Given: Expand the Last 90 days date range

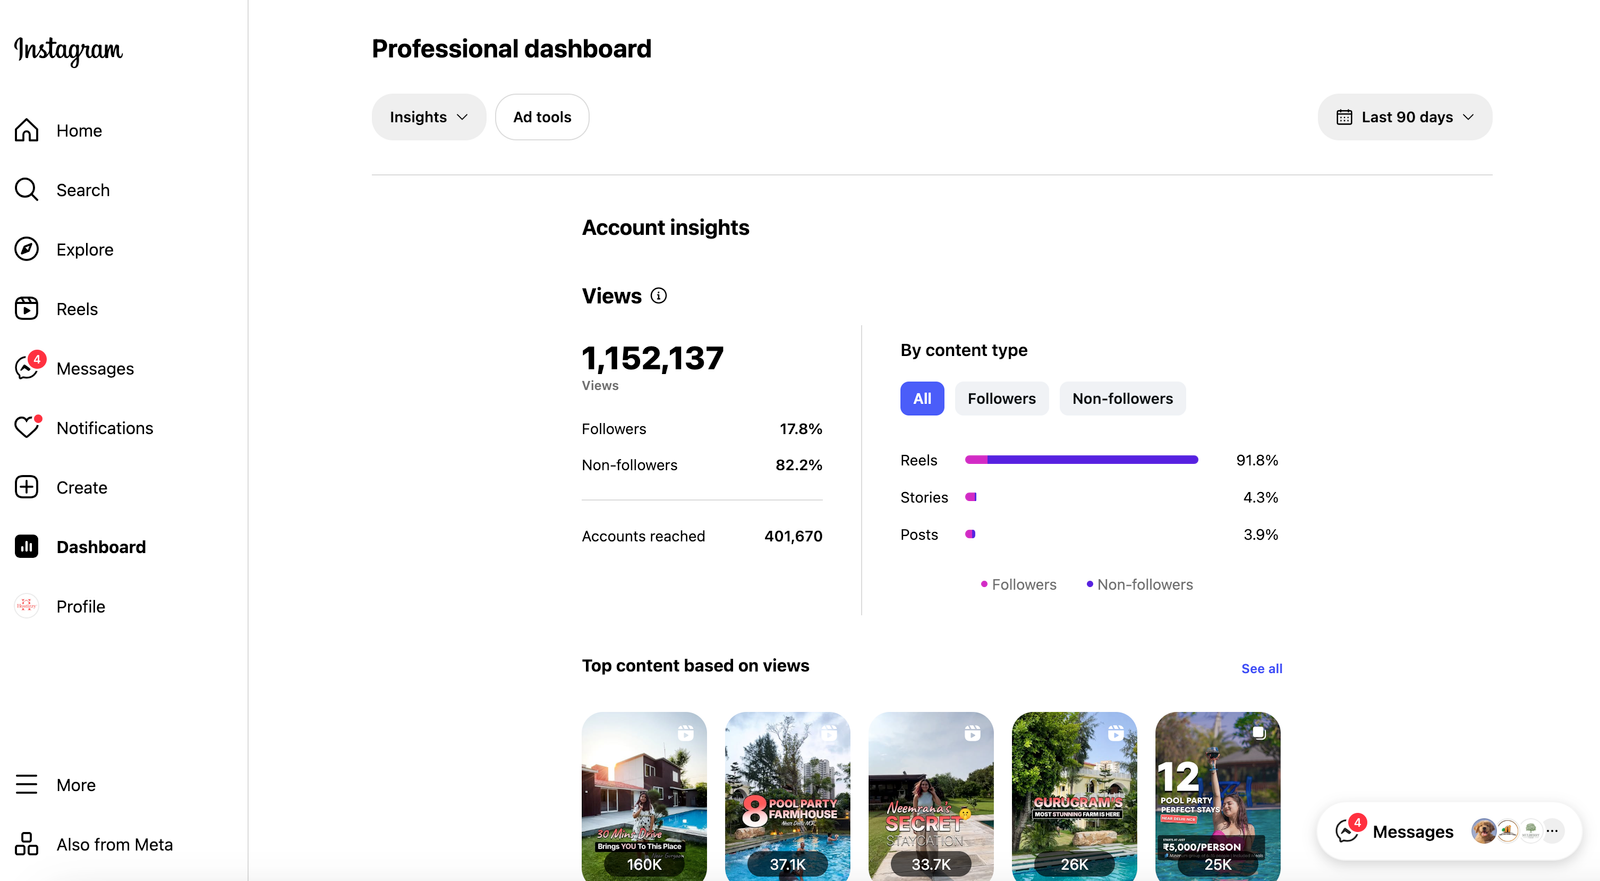Looking at the screenshot, I should [x=1405, y=117].
